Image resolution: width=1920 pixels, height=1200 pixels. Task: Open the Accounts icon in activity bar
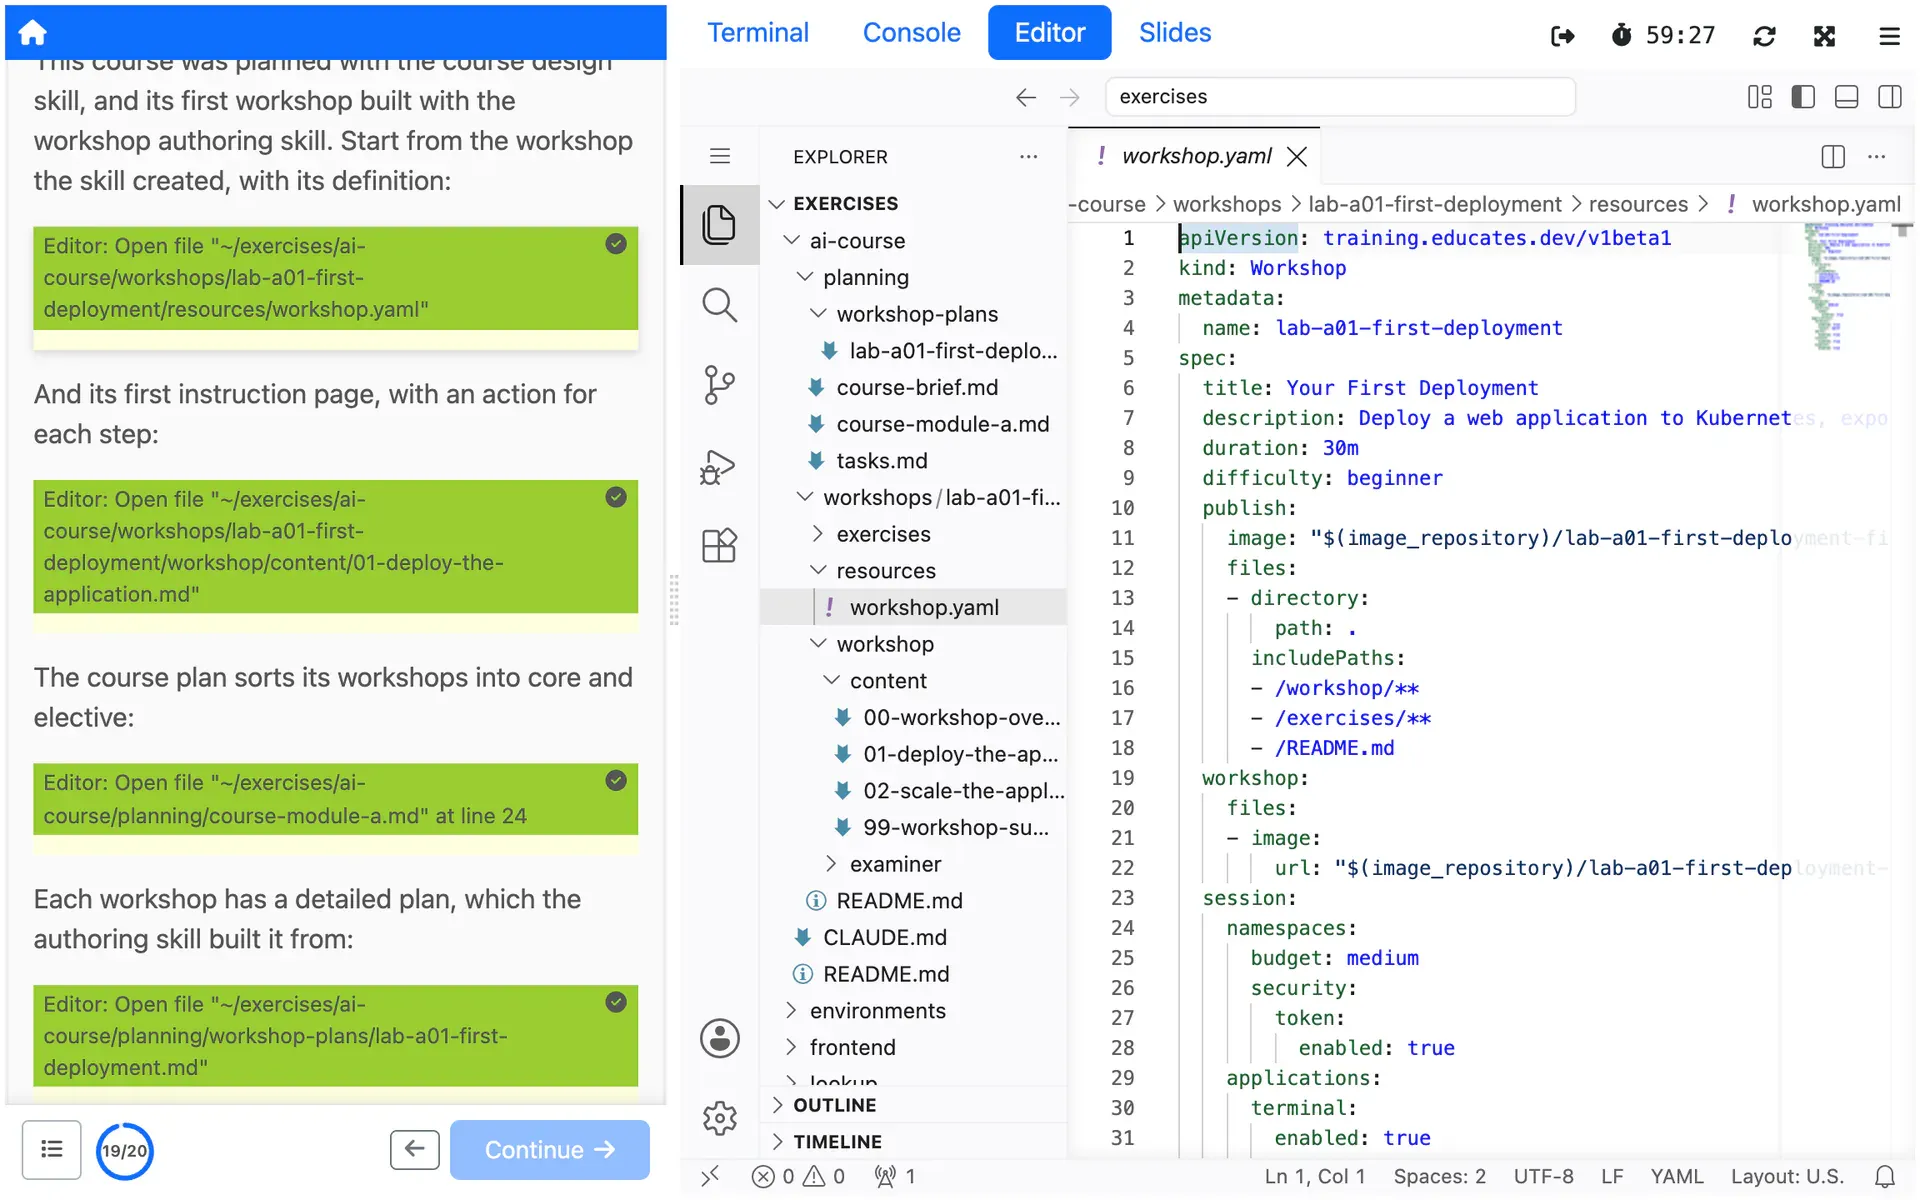click(x=719, y=1038)
